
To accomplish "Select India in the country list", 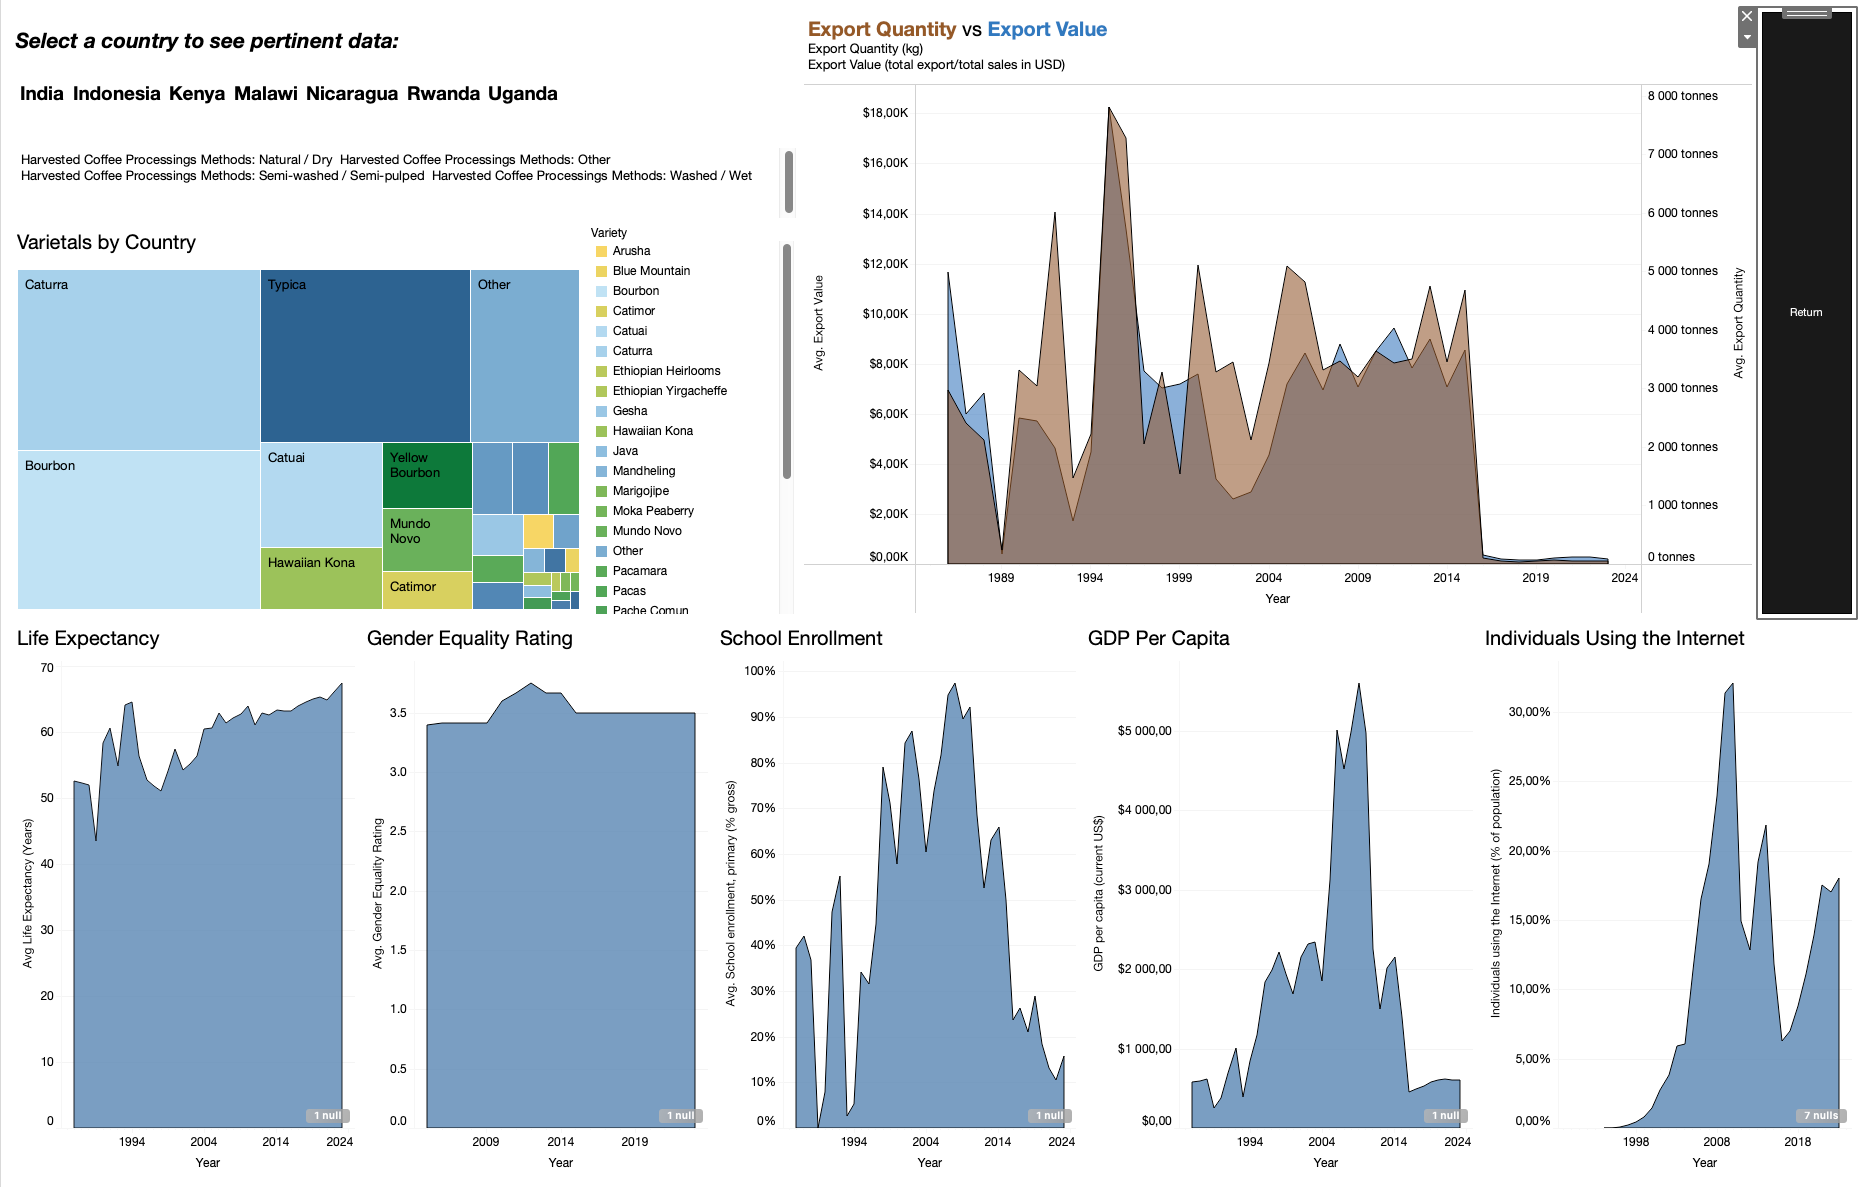I will point(42,94).
